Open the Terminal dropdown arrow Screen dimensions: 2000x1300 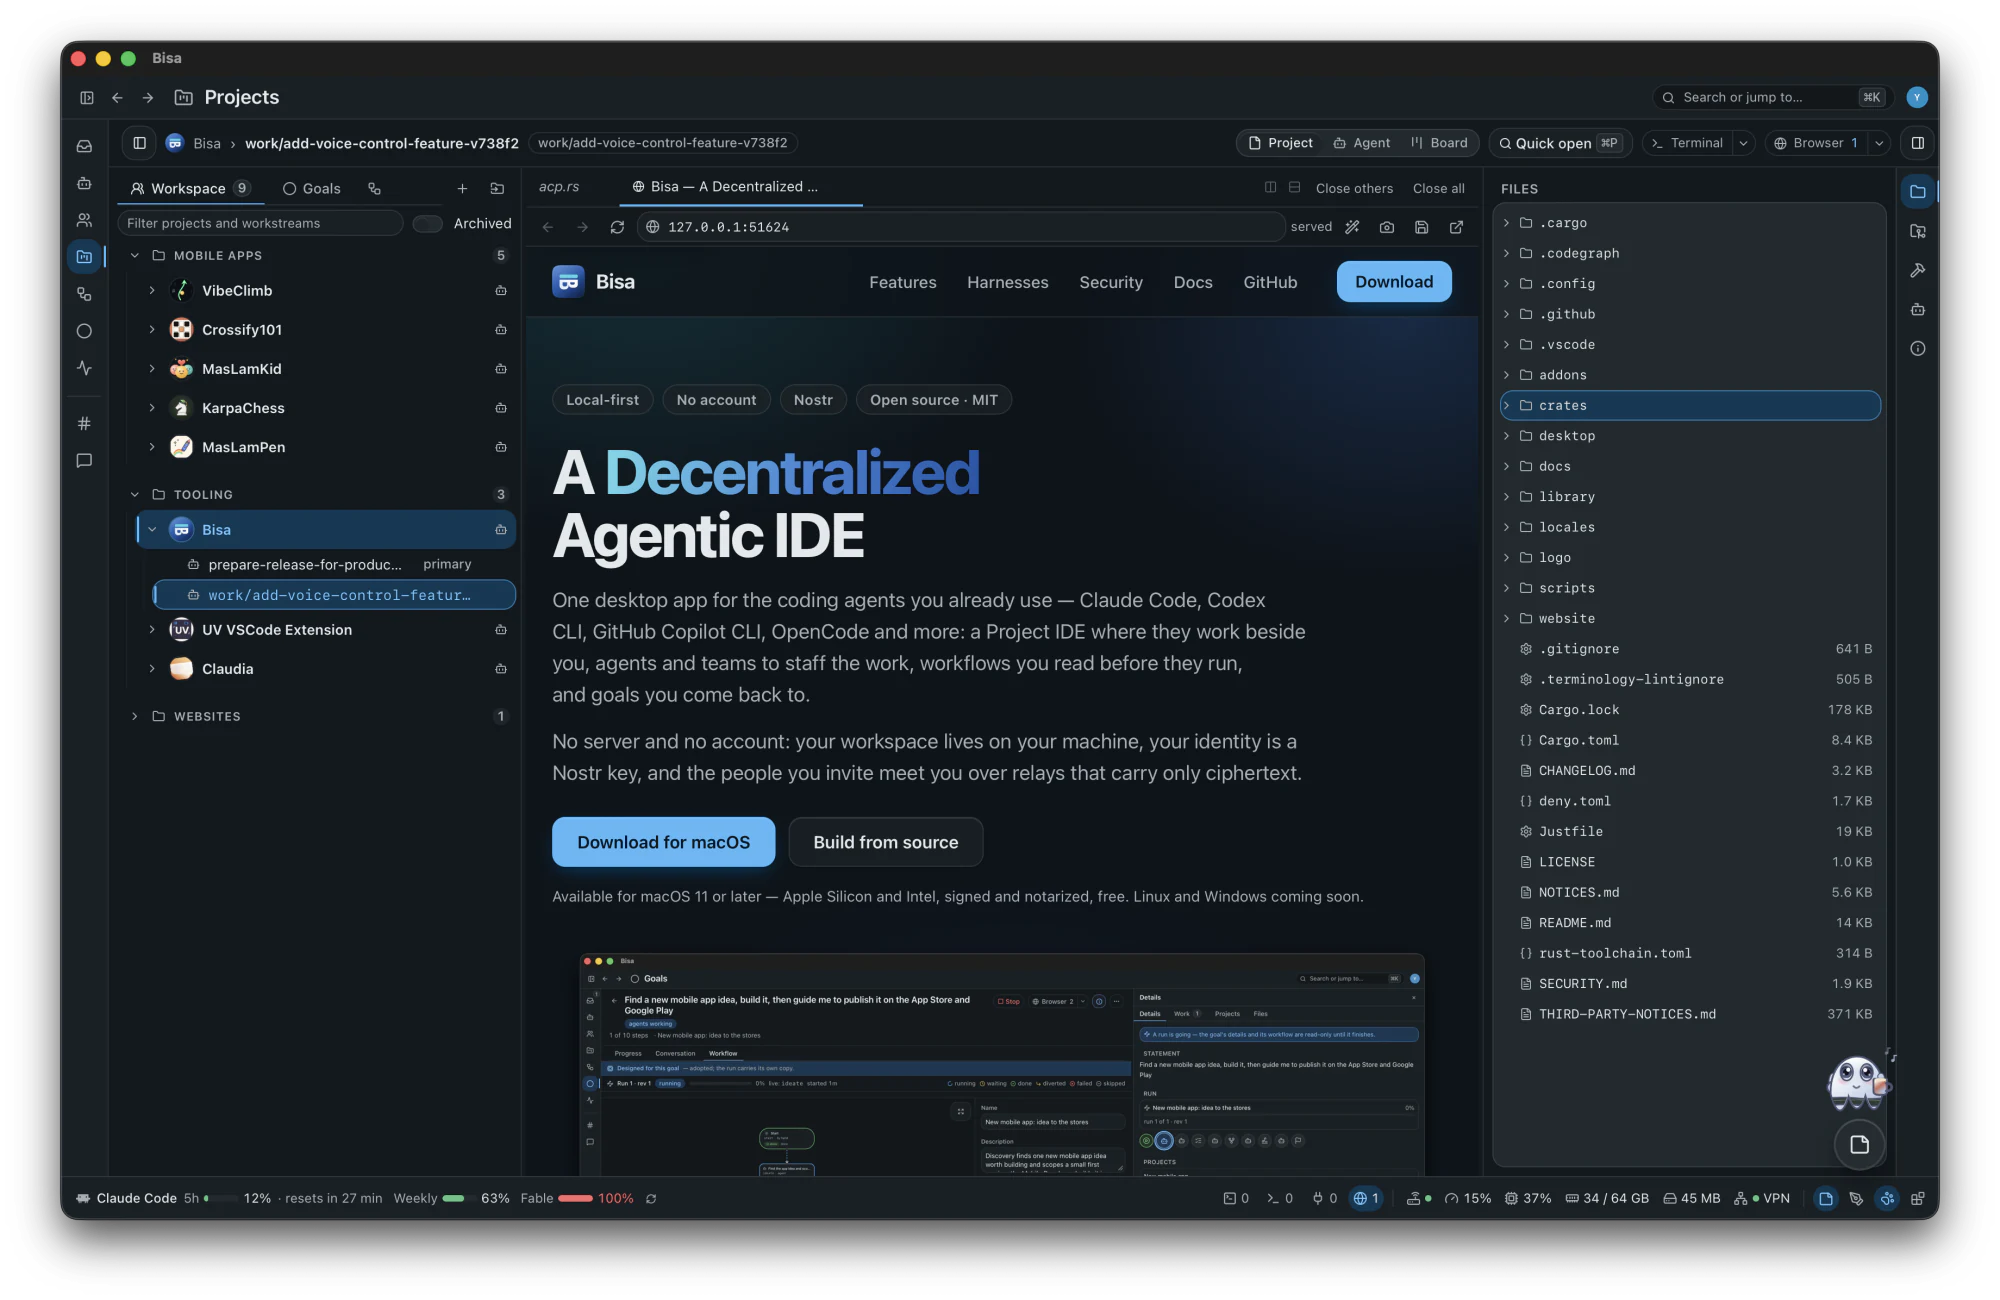pyautogui.click(x=1743, y=143)
